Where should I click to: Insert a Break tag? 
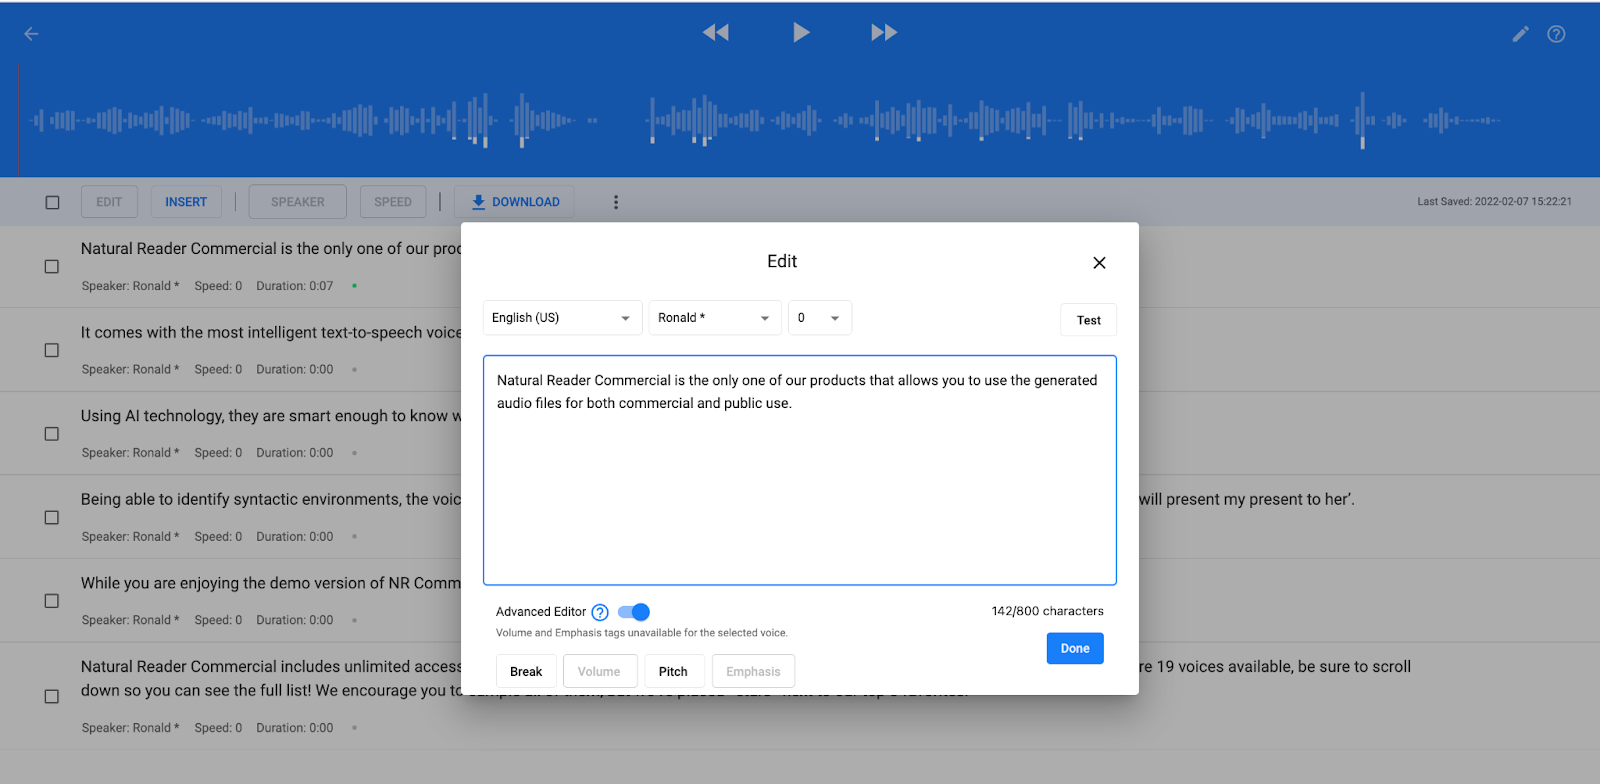526,671
